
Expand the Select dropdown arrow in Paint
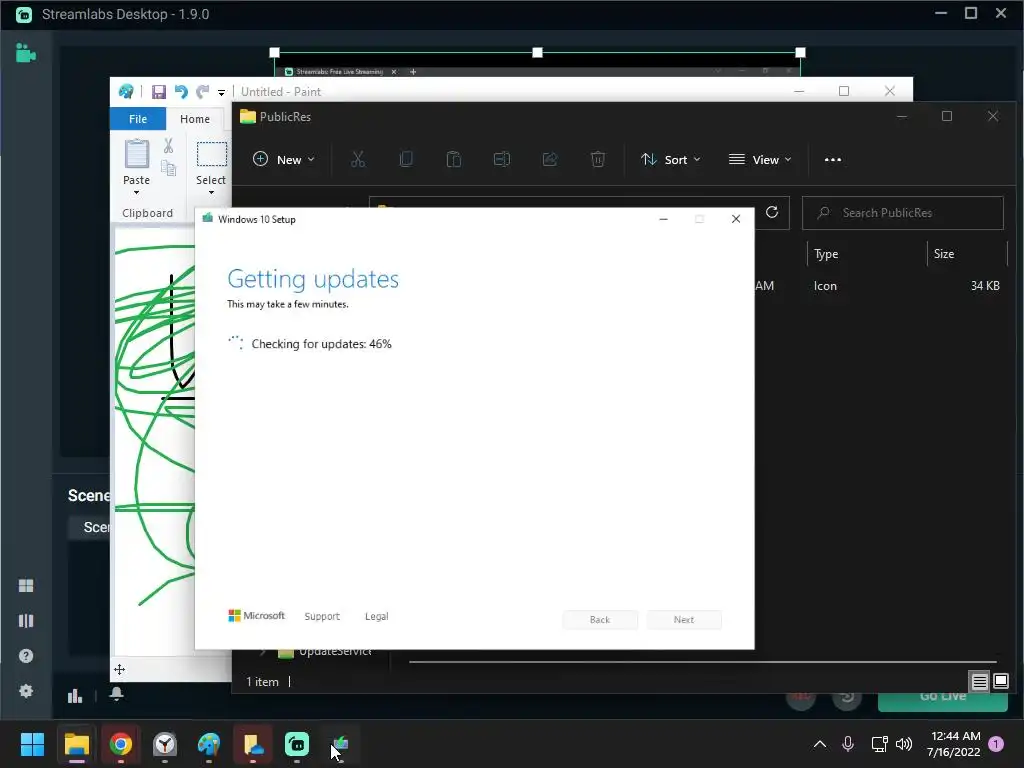coord(211,193)
